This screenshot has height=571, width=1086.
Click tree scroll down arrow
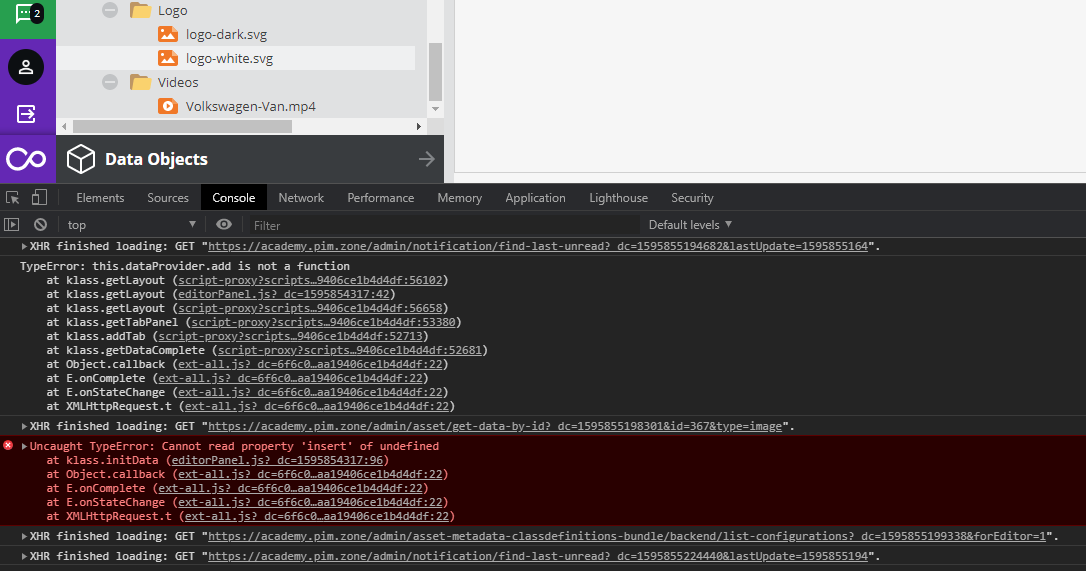point(435,108)
